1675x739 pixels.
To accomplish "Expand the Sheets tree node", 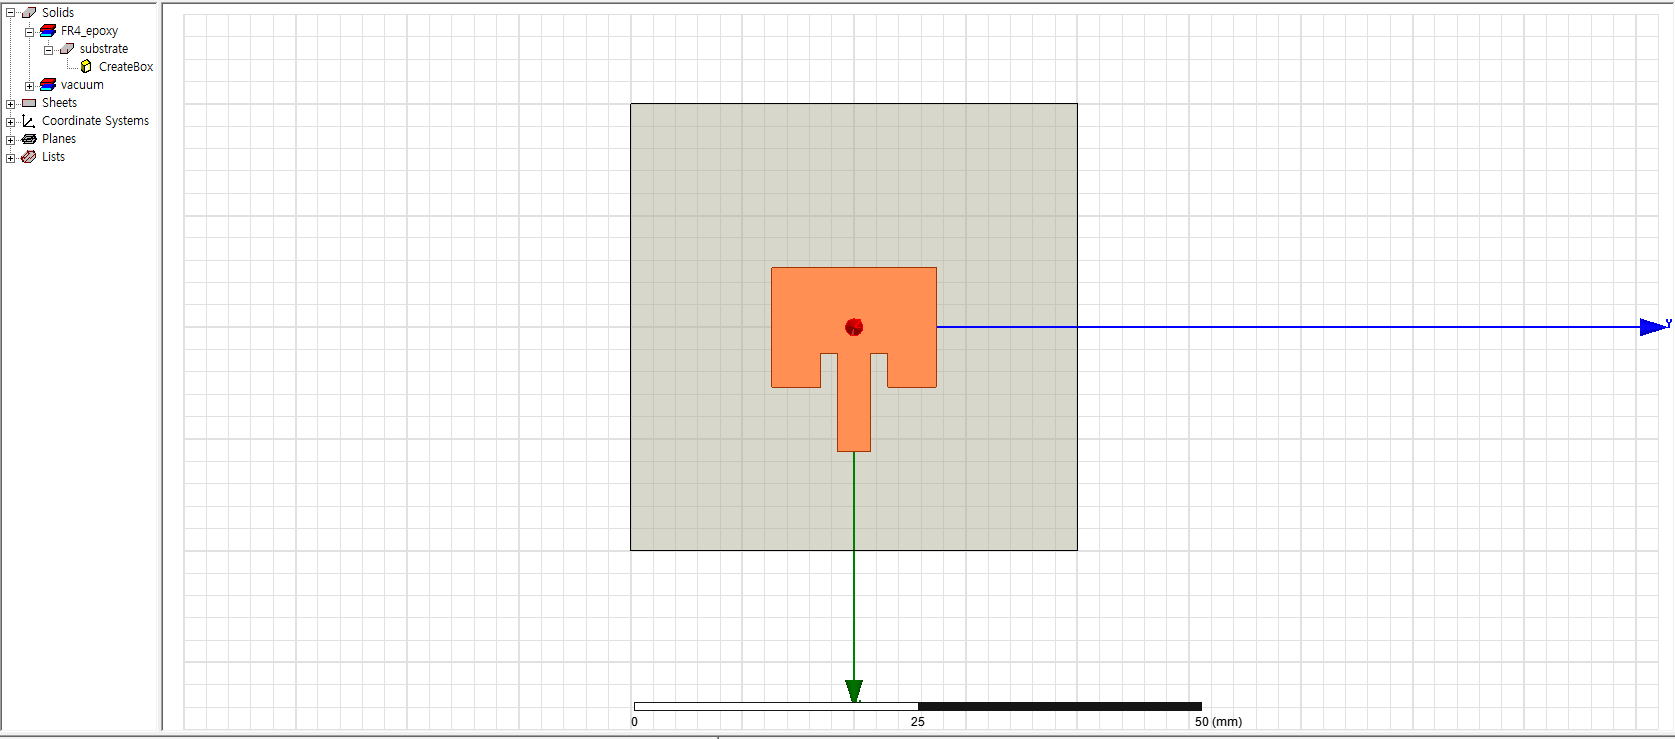I will point(11,104).
